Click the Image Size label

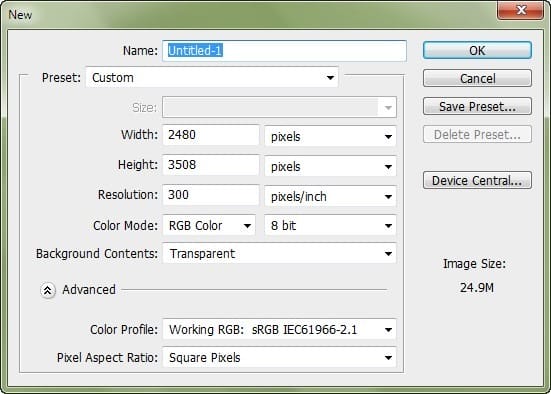tap(474, 264)
